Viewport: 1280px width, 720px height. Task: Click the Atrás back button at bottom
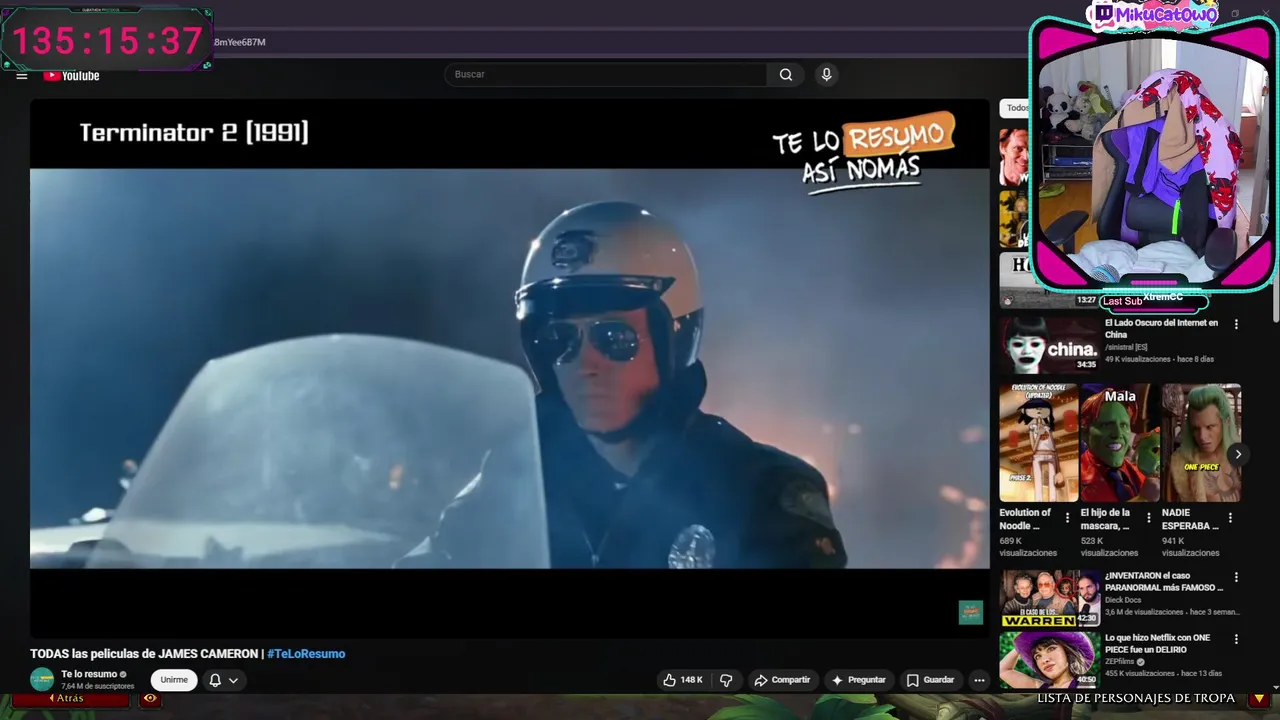(70, 698)
